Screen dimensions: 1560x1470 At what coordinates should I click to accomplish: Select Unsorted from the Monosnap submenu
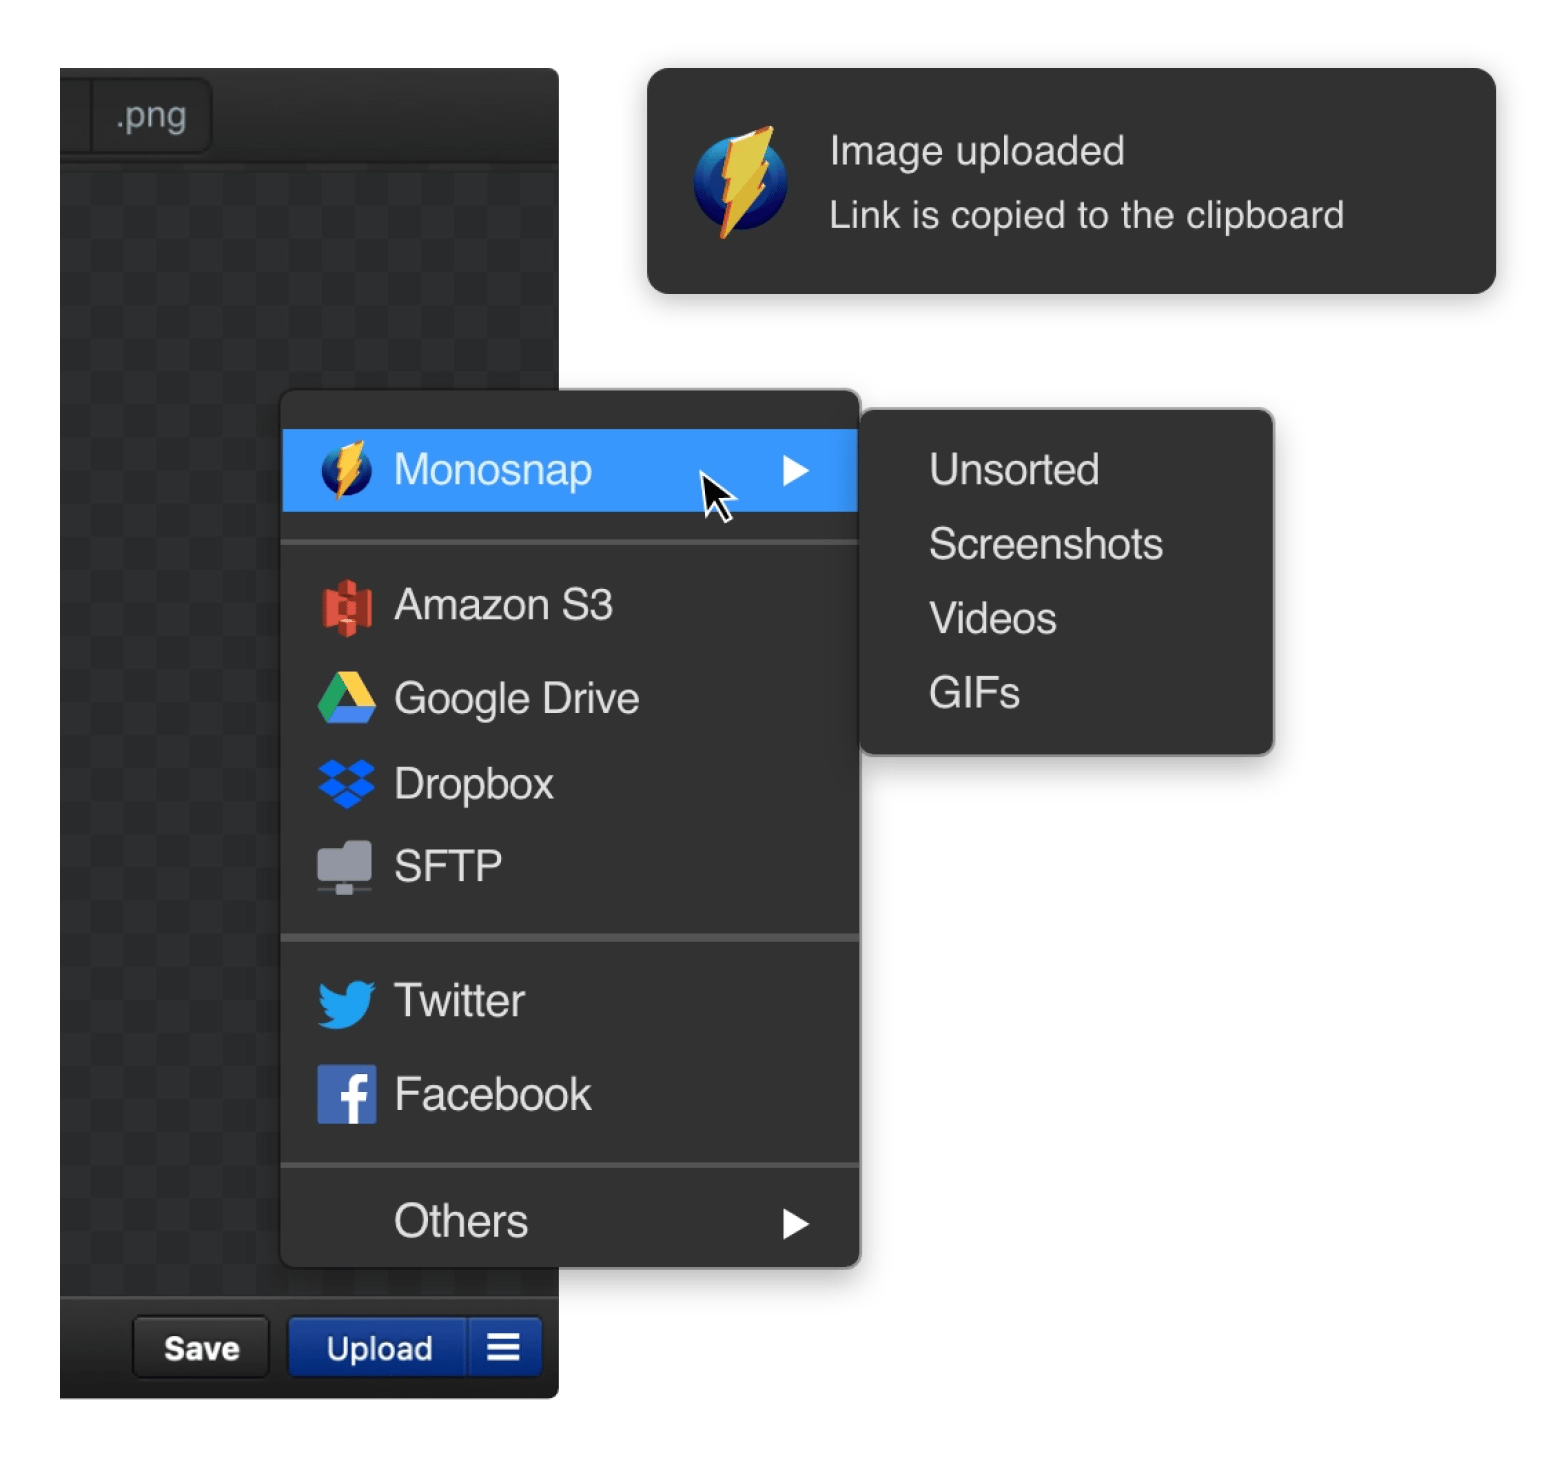coord(1013,469)
